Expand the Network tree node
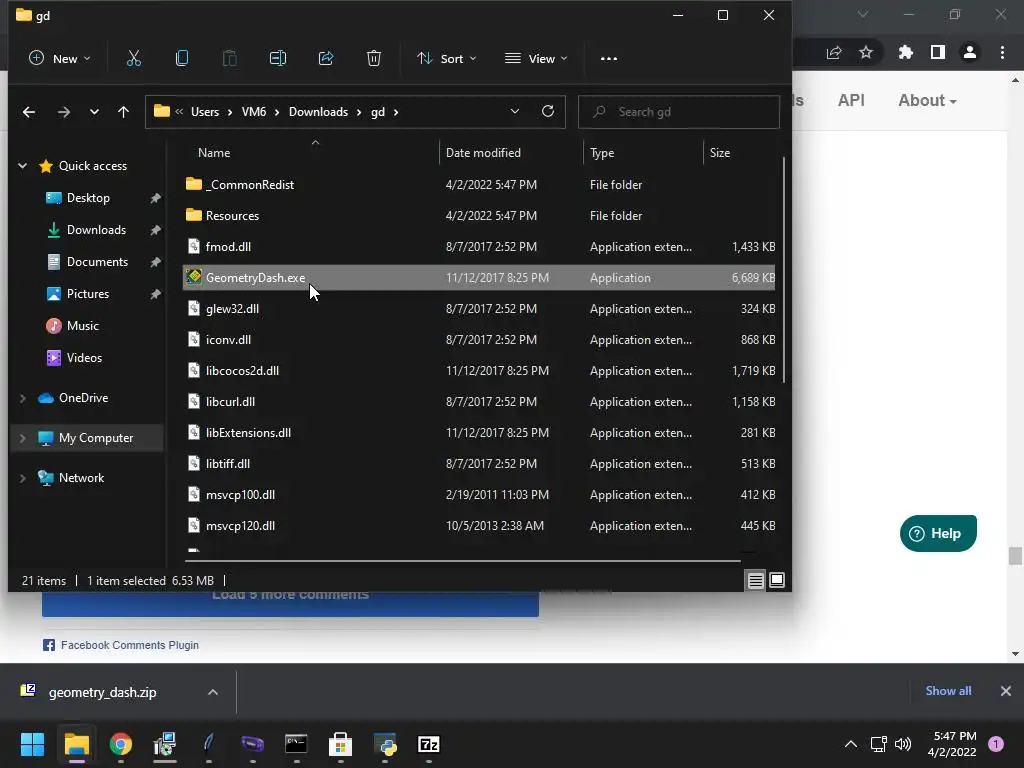 [x=23, y=478]
